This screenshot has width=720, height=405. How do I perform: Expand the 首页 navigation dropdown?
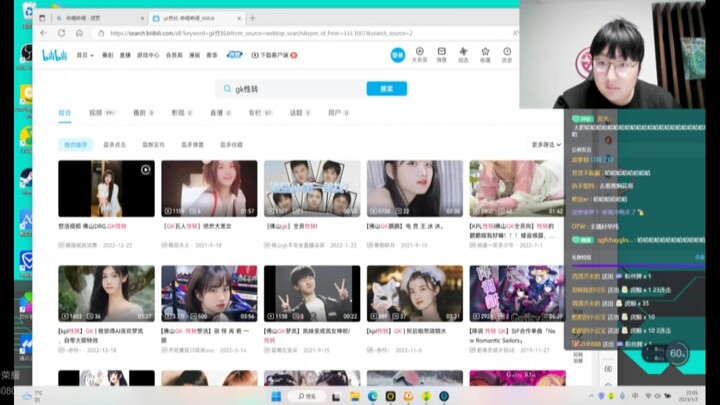tap(85, 55)
